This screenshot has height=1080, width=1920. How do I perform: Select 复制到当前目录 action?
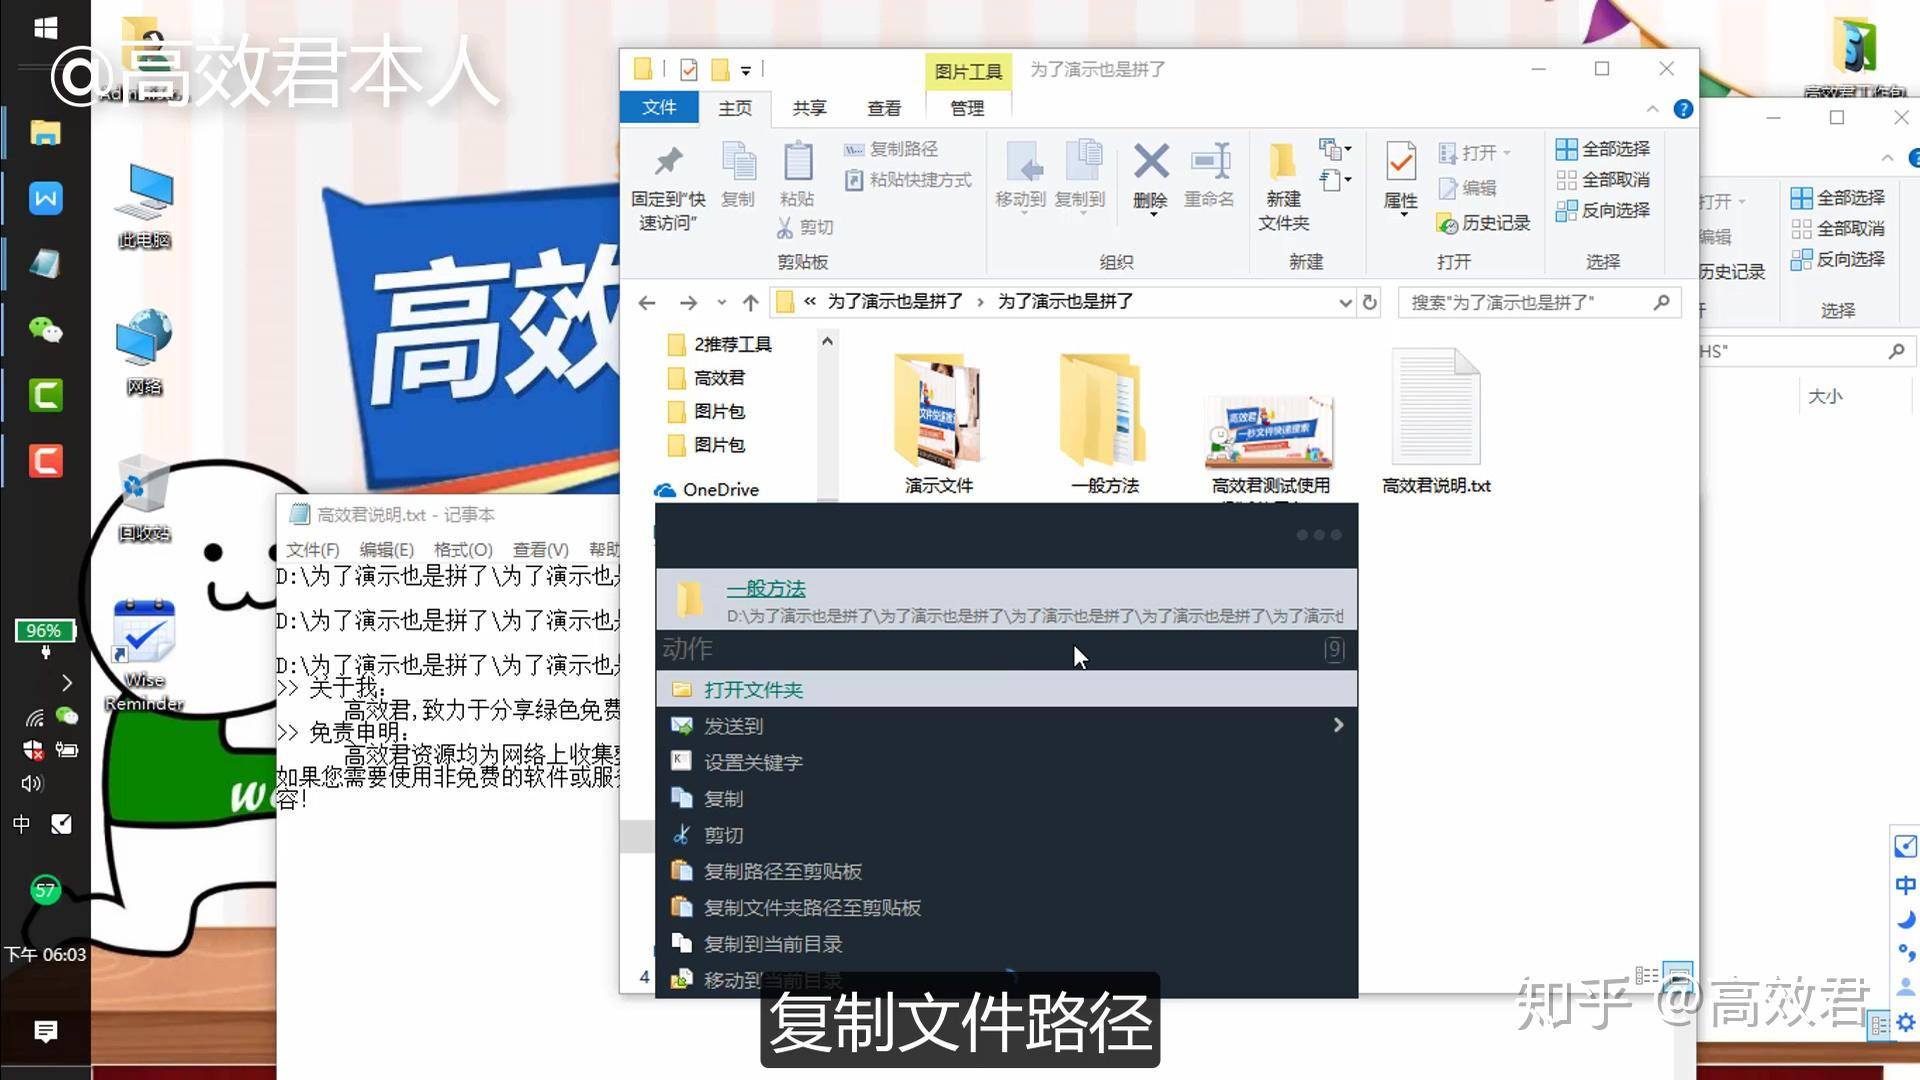pyautogui.click(x=1007, y=944)
